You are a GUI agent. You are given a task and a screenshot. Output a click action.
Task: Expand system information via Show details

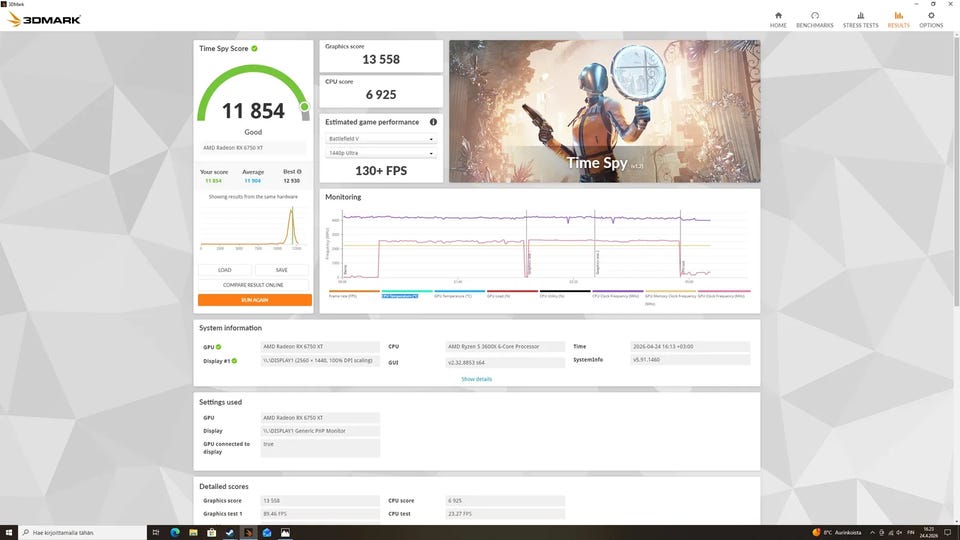(476, 379)
